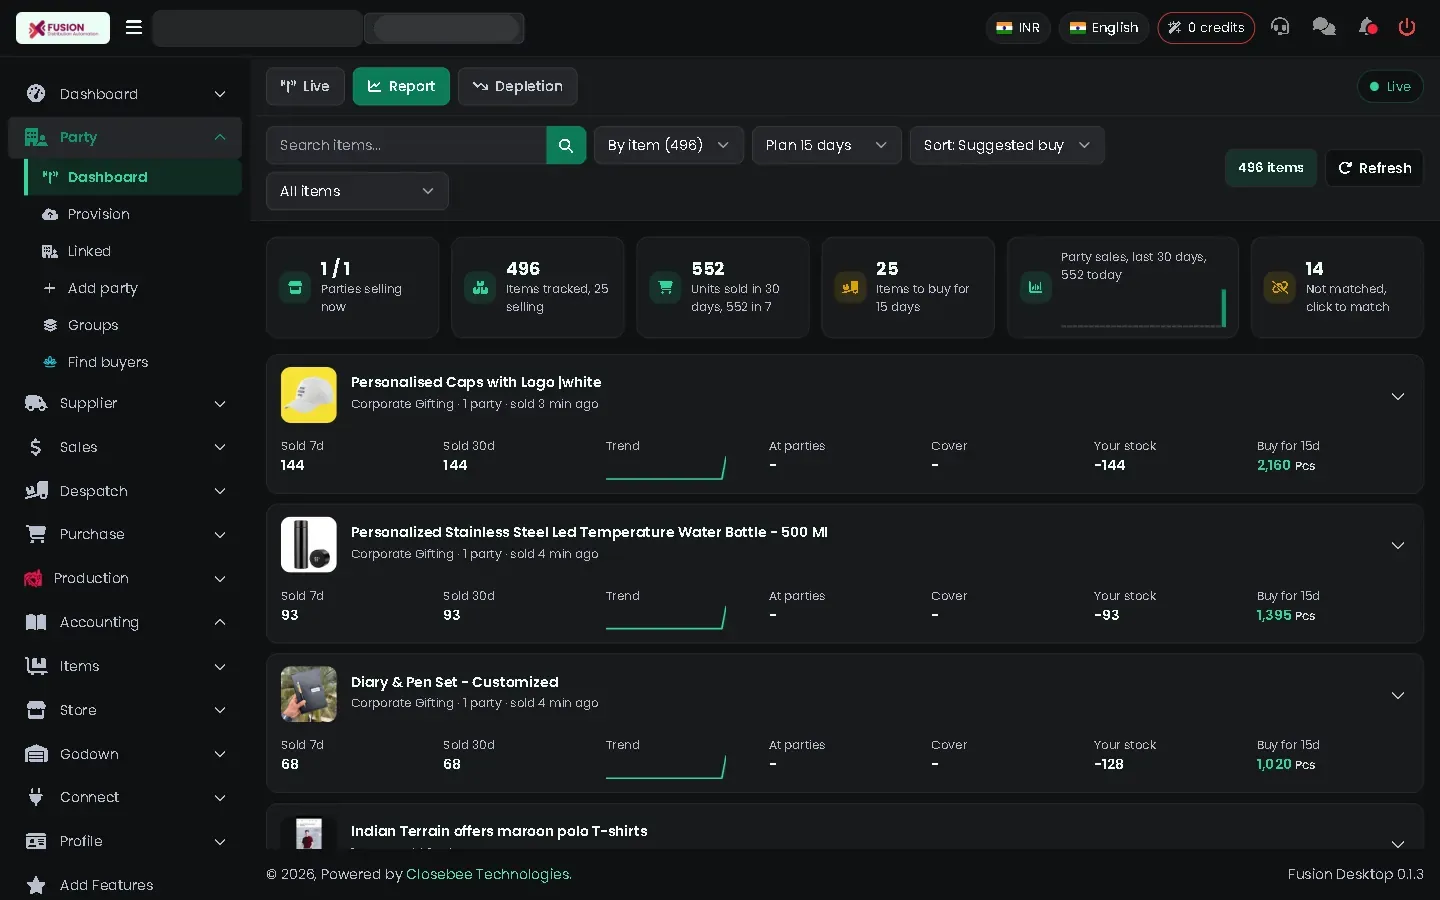The width and height of the screenshot is (1440, 900).
Task: Open the notifications bell icon
Action: click(1367, 27)
